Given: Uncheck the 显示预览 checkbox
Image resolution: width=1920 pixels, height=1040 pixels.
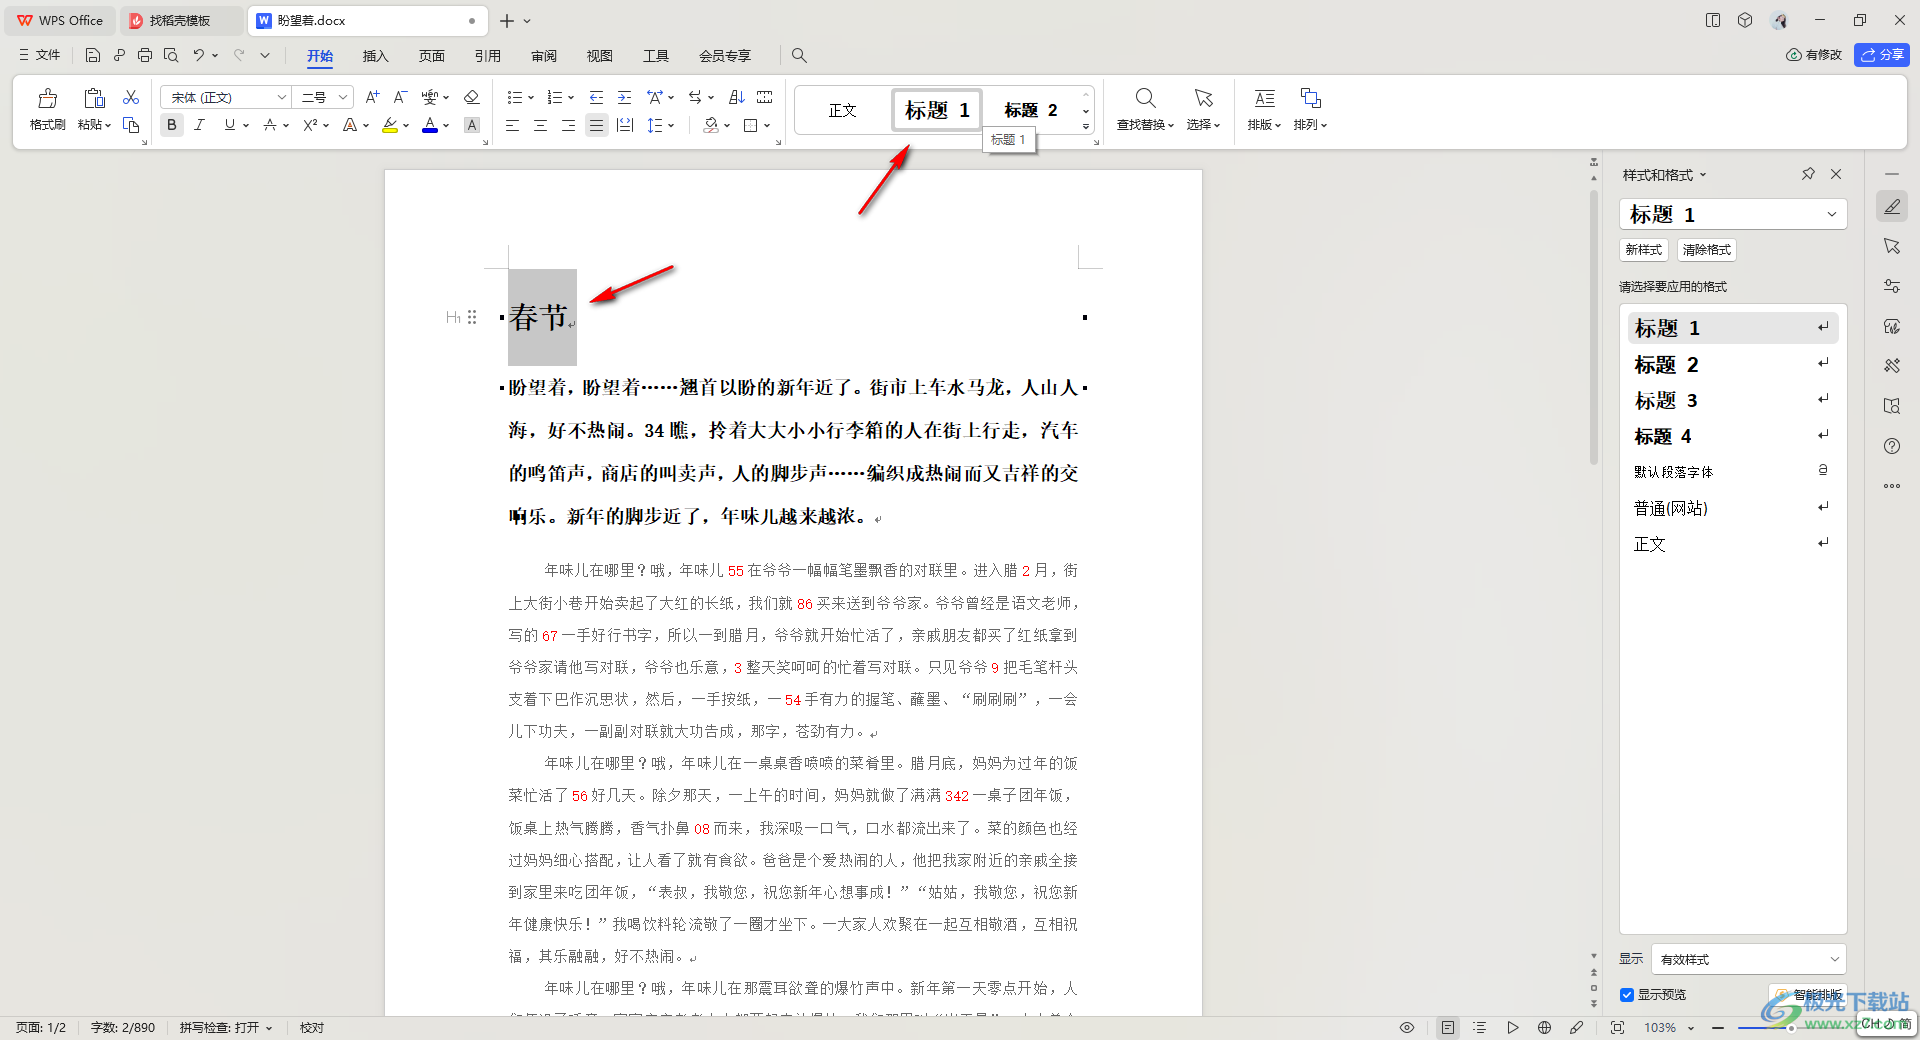Looking at the screenshot, I should tap(1627, 994).
